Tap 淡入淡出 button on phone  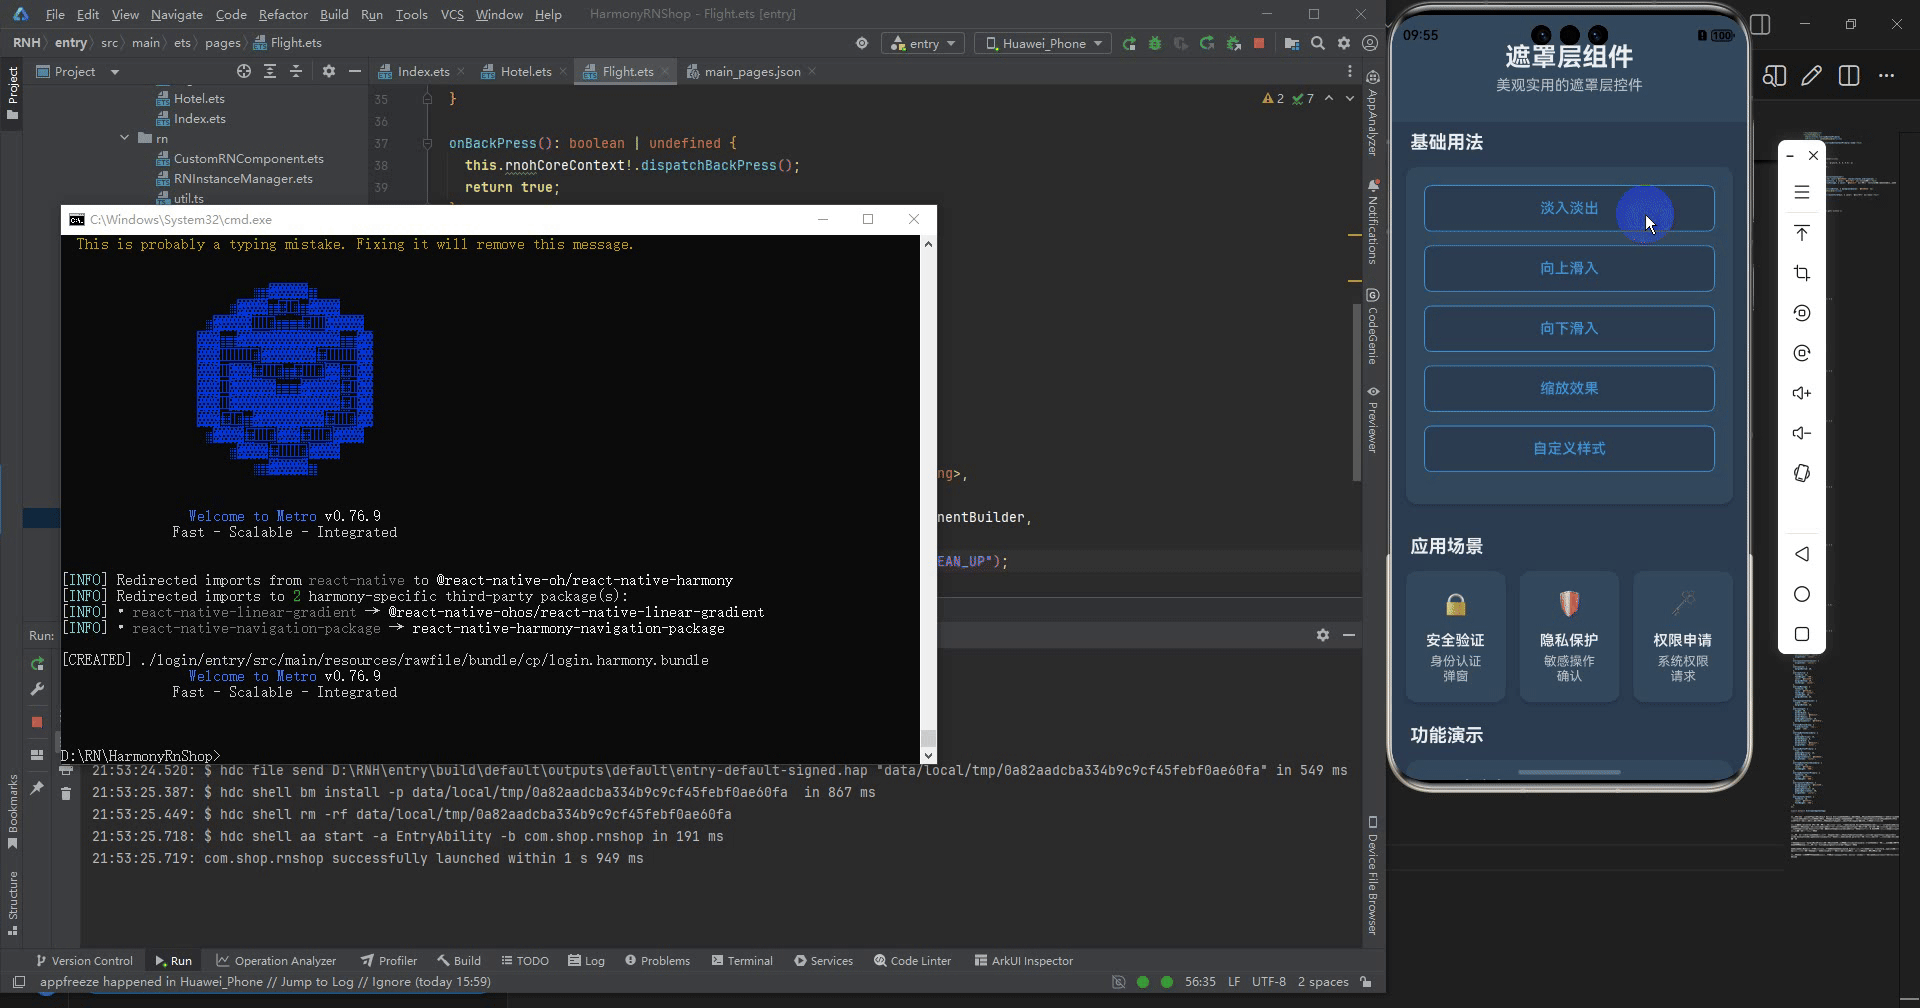coord(1569,208)
